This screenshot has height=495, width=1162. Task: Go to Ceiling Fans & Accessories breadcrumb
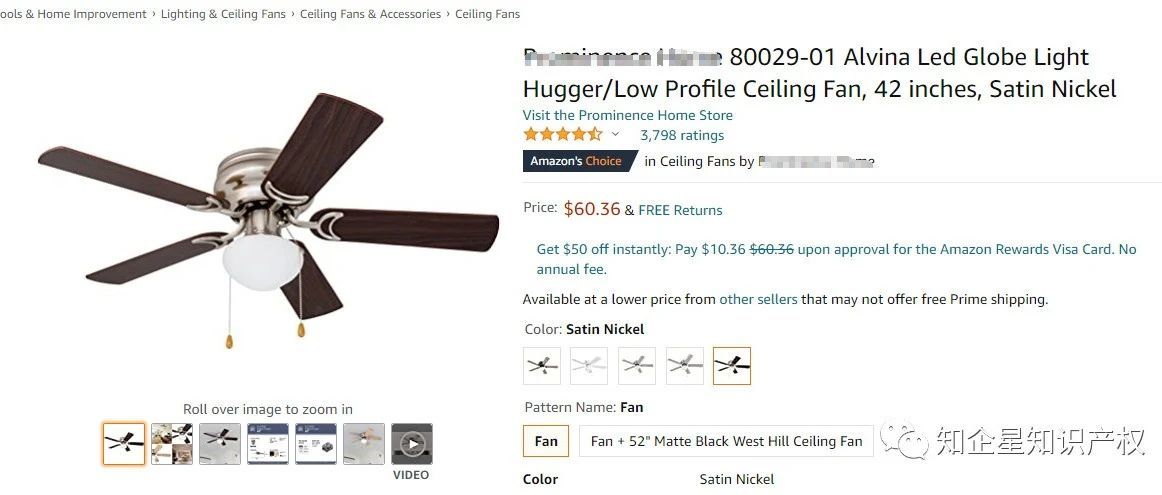370,14
